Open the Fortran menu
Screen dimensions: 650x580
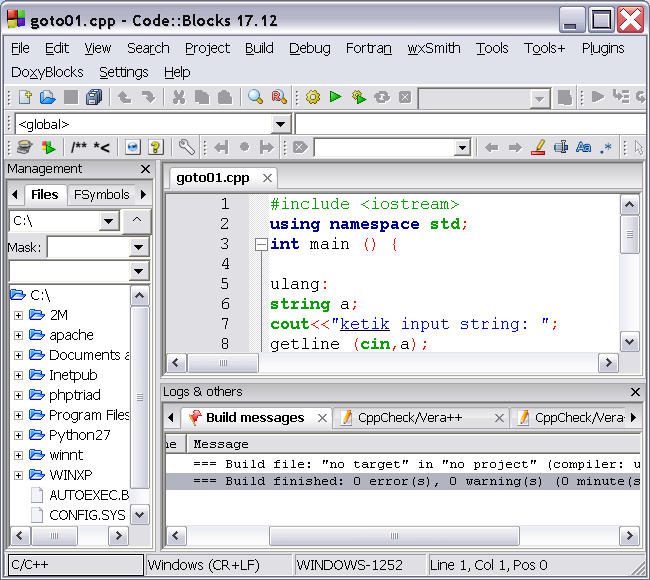(369, 49)
